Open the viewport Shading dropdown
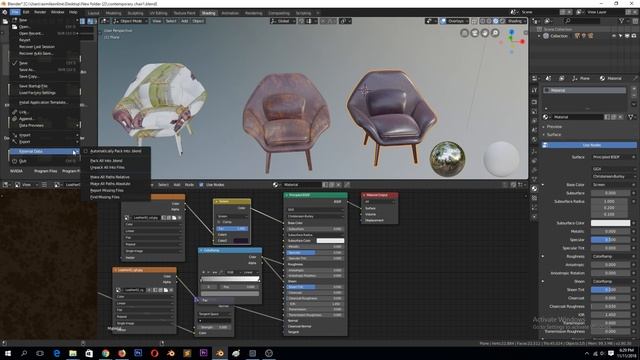 coord(516,21)
